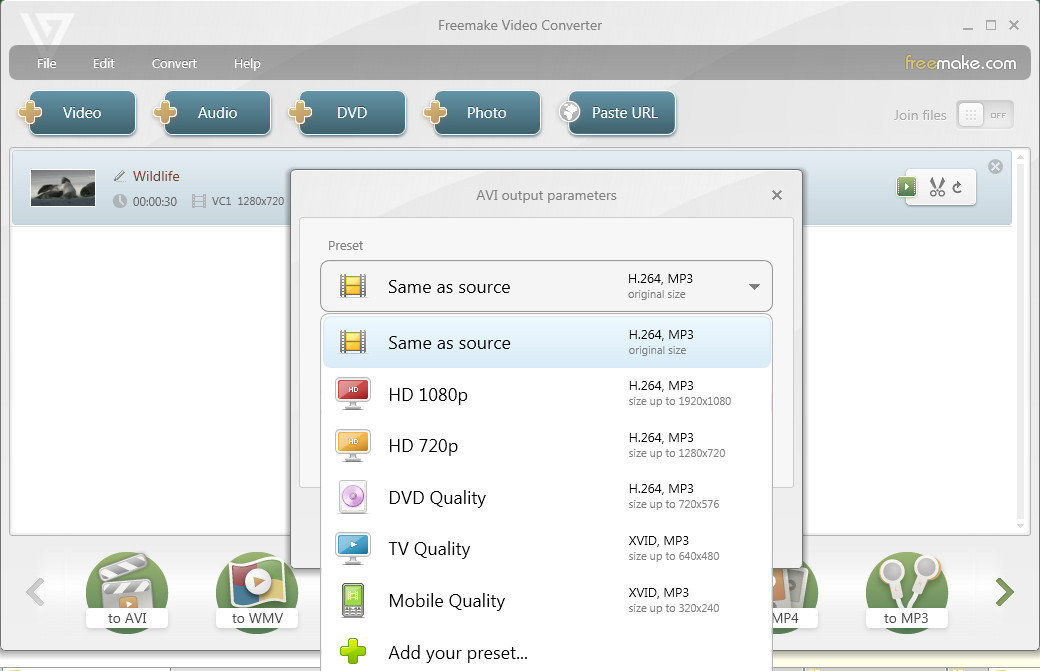
Task: Click the 00:00:30 duration text
Action: [155, 202]
